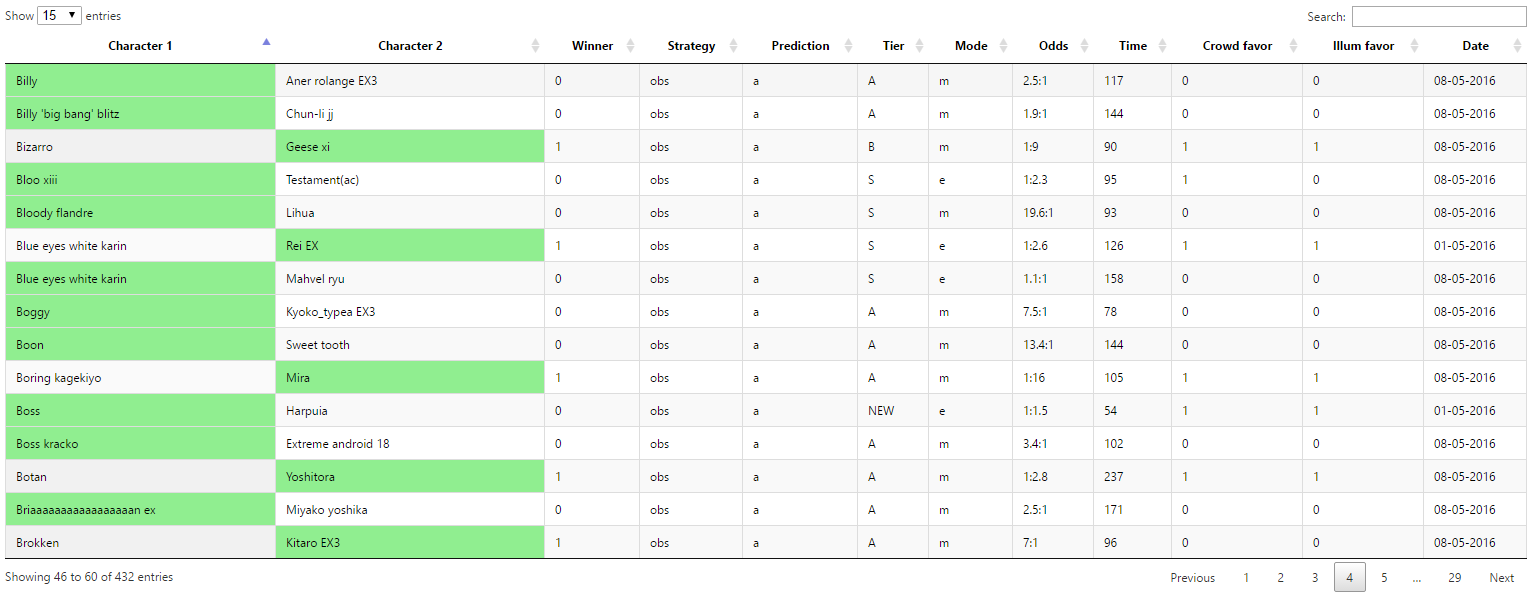This screenshot has height=597, width=1533.
Task: Select 'Aner rolange EX3' cell
Action: pos(410,81)
